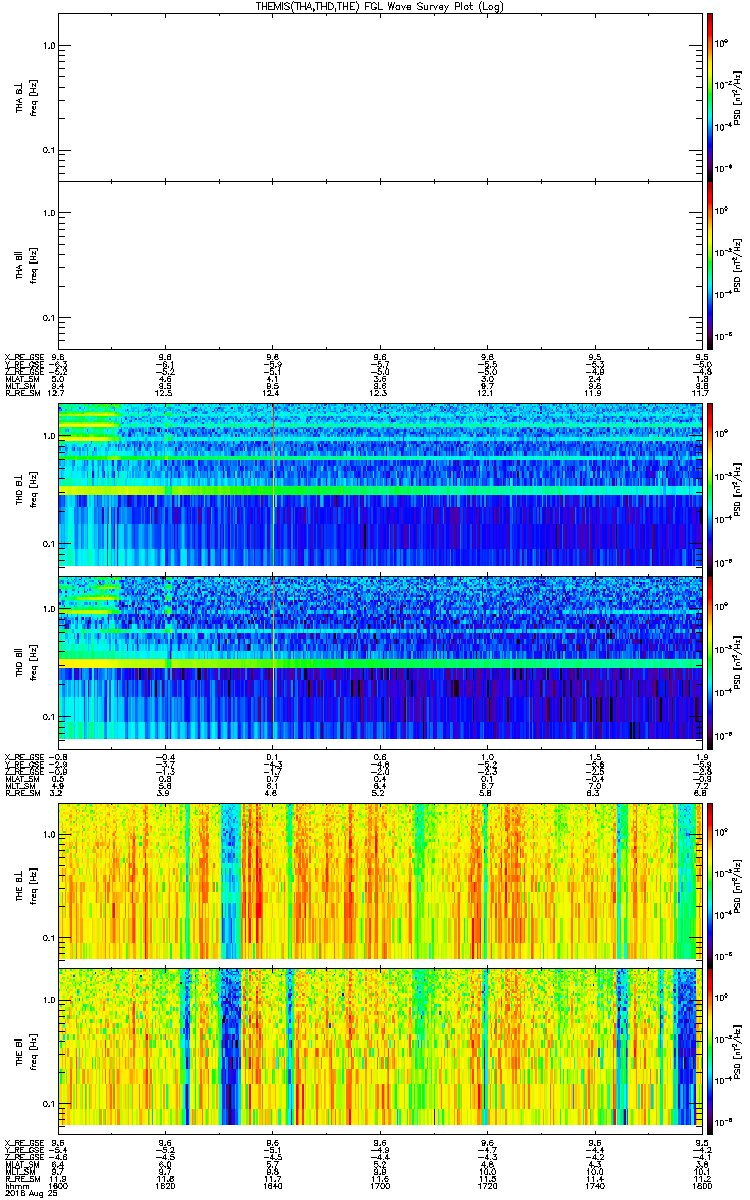Click the '1800' time label on the bottom axis
750x1200 pixels.
(x=701, y=1185)
